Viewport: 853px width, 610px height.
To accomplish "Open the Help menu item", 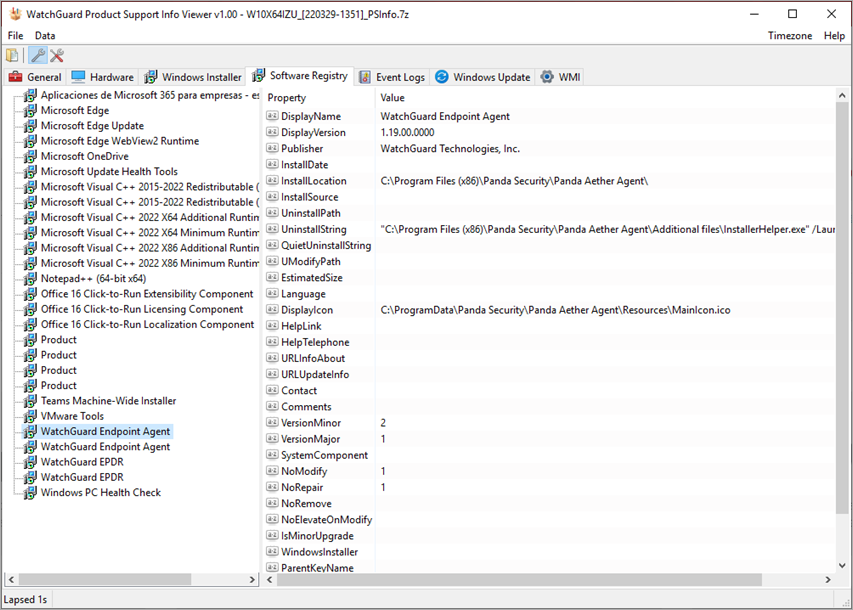I will point(836,35).
